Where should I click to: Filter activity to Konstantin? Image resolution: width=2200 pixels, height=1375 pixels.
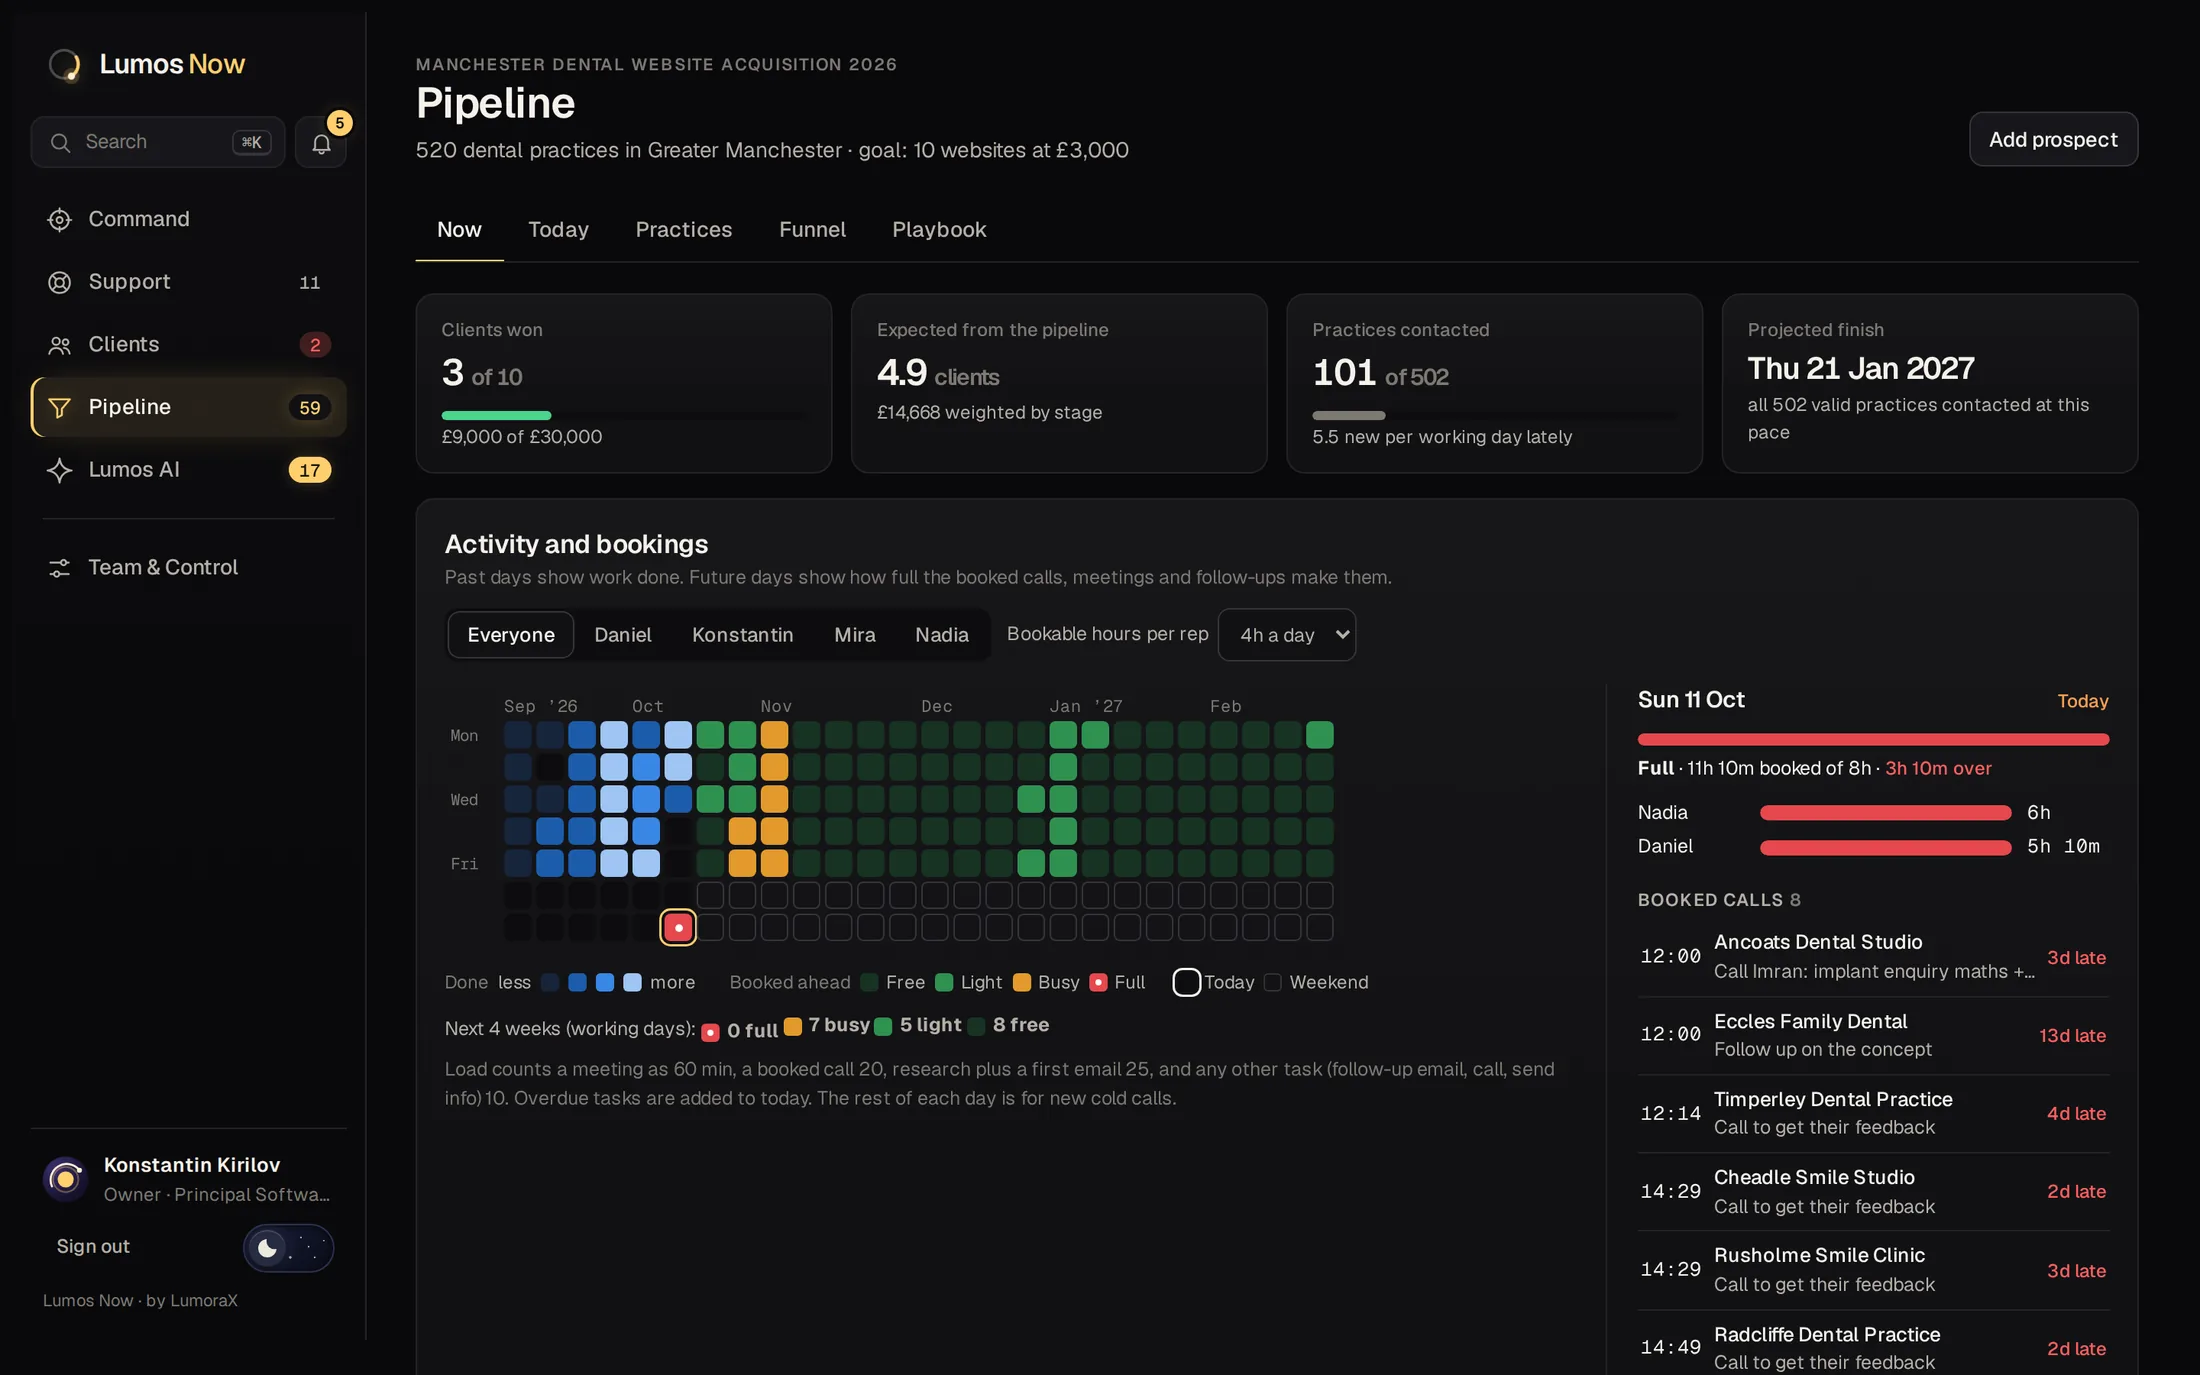click(x=743, y=635)
